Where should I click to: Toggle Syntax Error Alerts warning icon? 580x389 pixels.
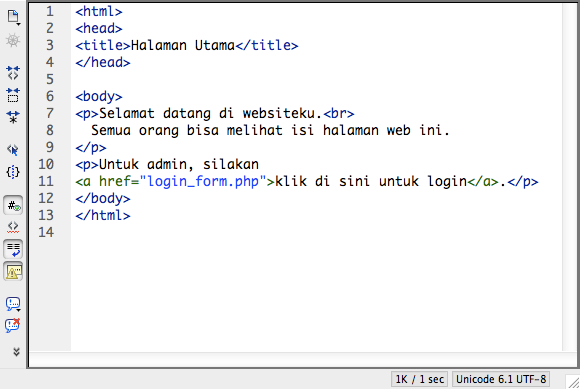(13, 271)
